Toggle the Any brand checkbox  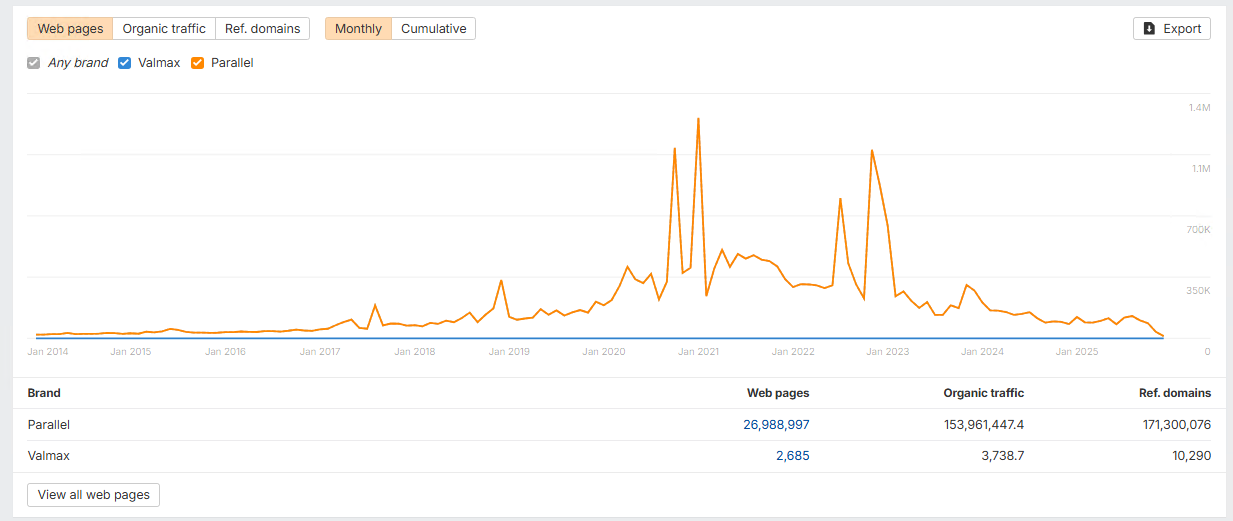[35, 63]
